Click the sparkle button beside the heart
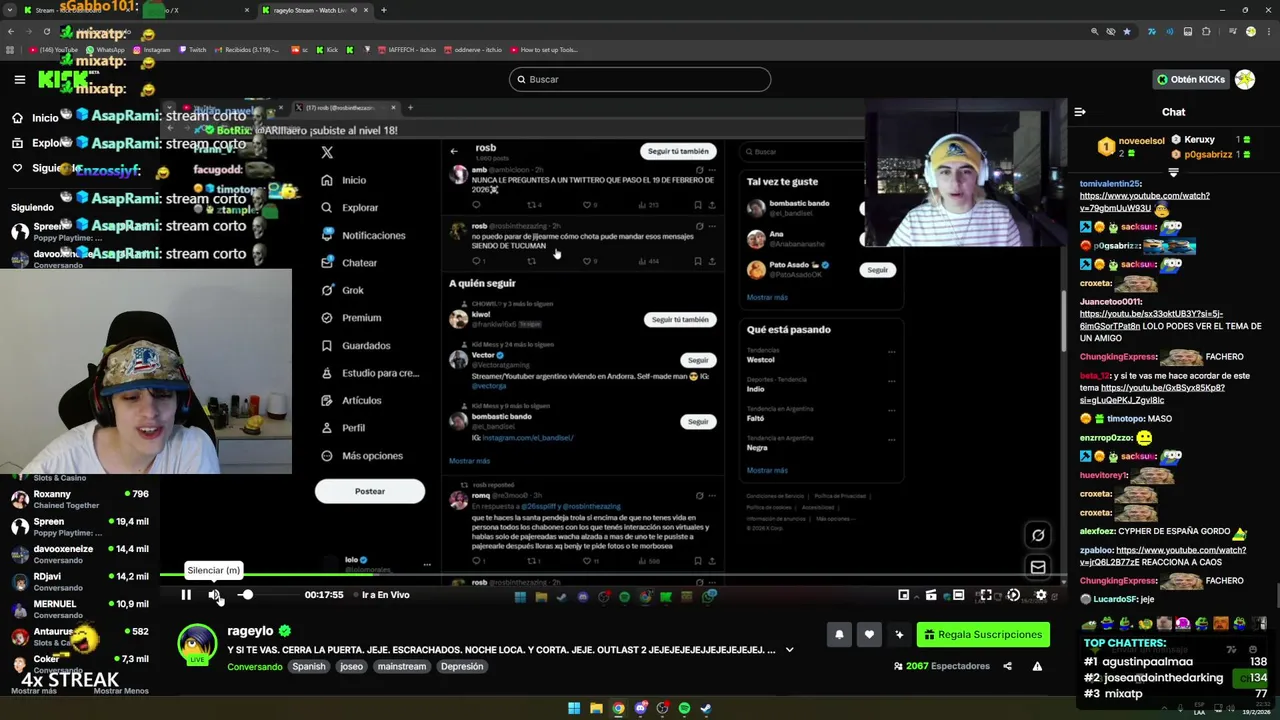Screen dimensions: 1280x720 click(899, 634)
